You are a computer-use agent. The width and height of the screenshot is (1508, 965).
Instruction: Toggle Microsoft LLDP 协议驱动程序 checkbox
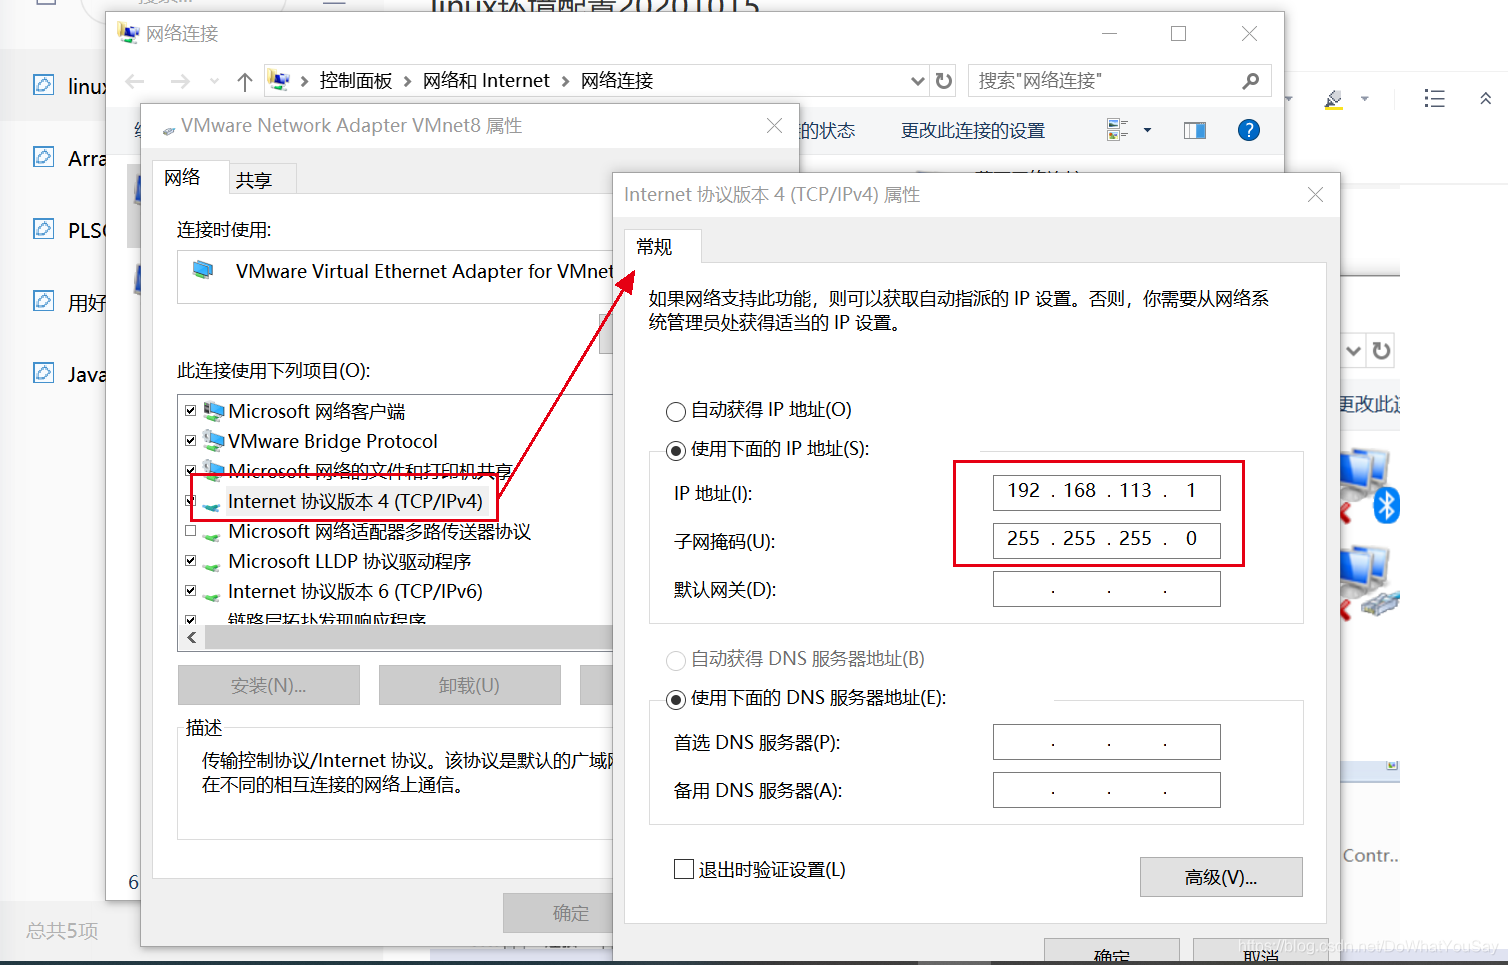[x=190, y=561]
